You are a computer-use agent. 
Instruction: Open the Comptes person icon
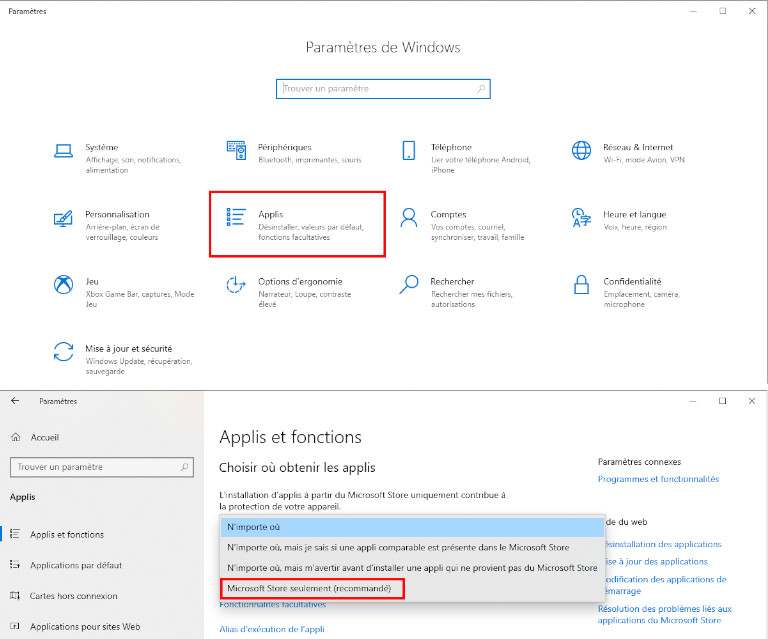point(408,217)
